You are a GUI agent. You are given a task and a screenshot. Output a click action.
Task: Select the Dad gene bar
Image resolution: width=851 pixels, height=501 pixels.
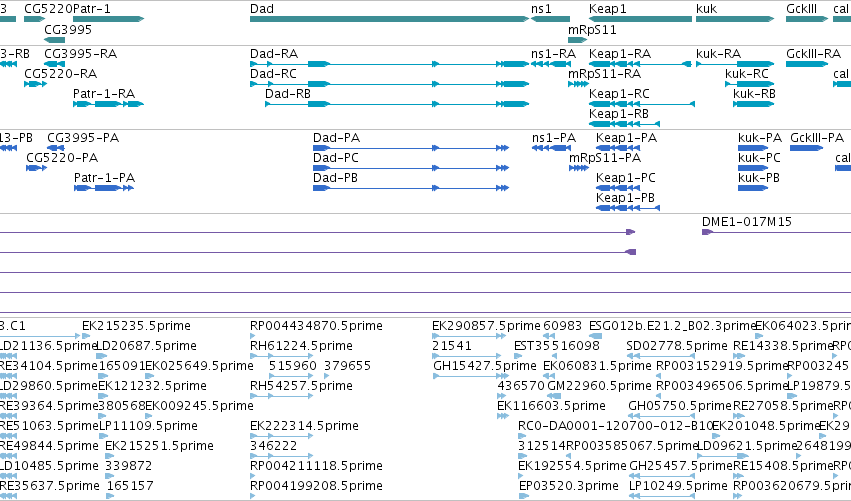389,20
